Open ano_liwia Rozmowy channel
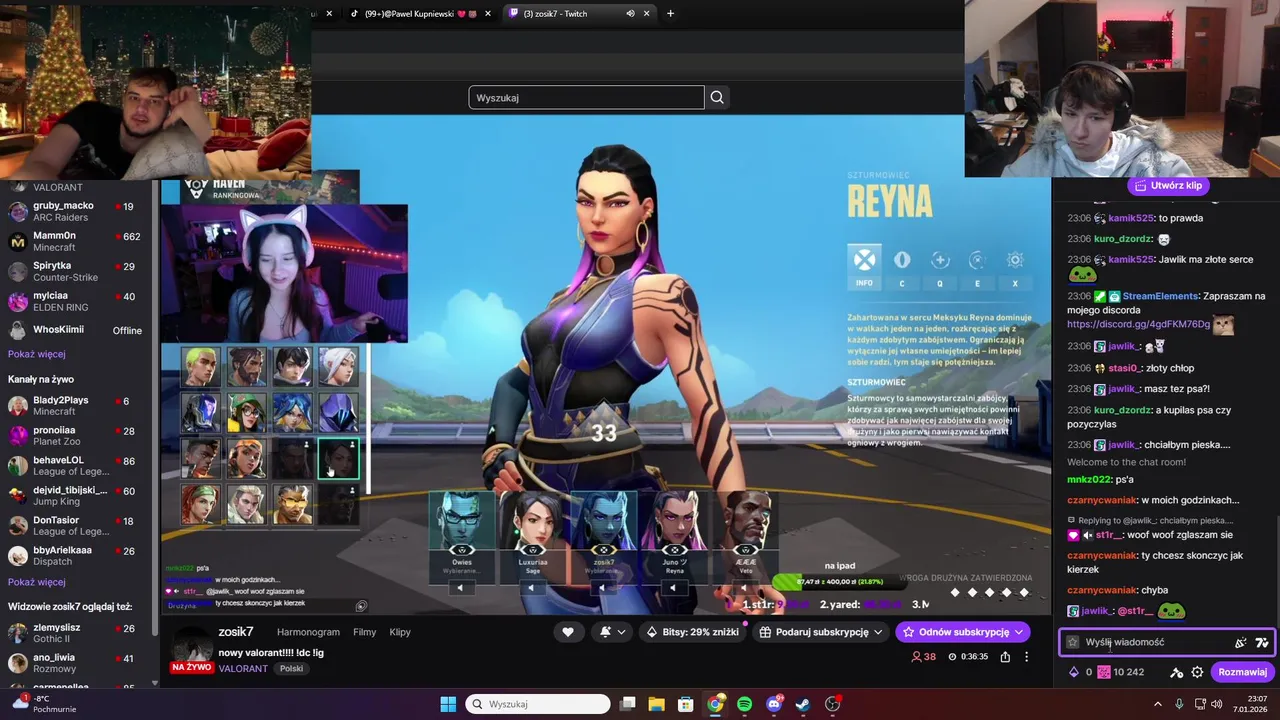1280x720 pixels. click(x=78, y=663)
